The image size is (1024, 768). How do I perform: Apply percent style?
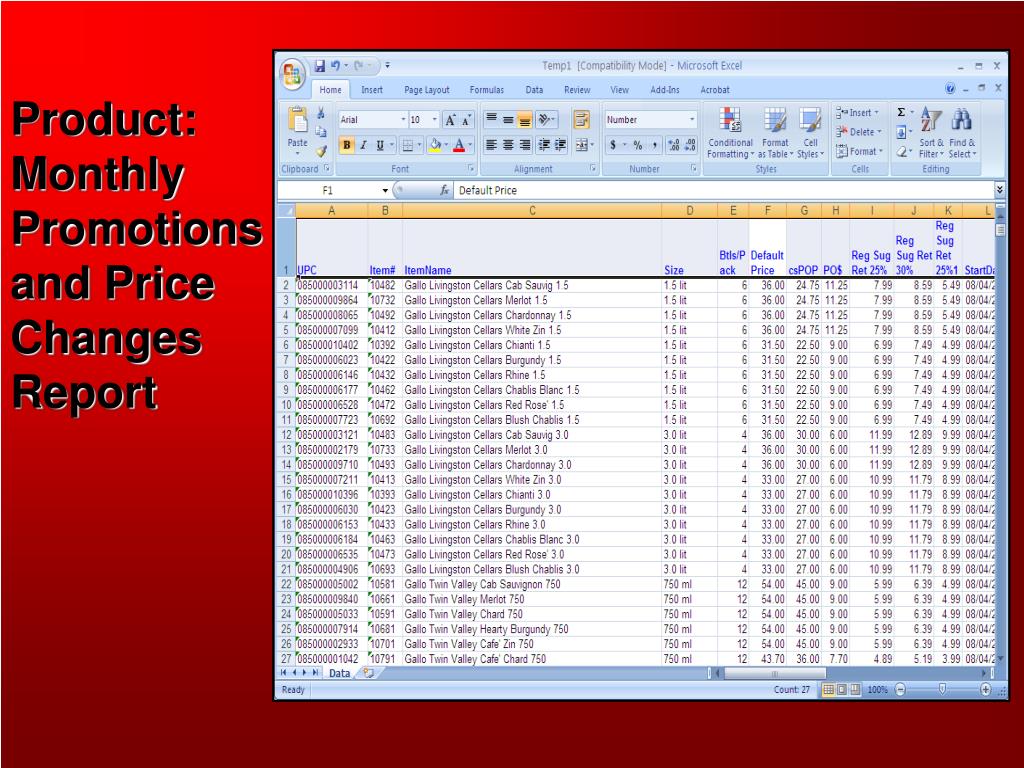(637, 145)
